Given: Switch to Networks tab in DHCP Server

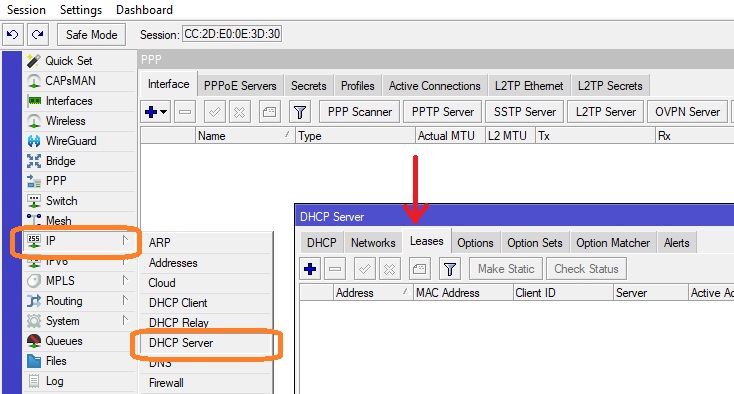Looking at the screenshot, I should coord(373,243).
